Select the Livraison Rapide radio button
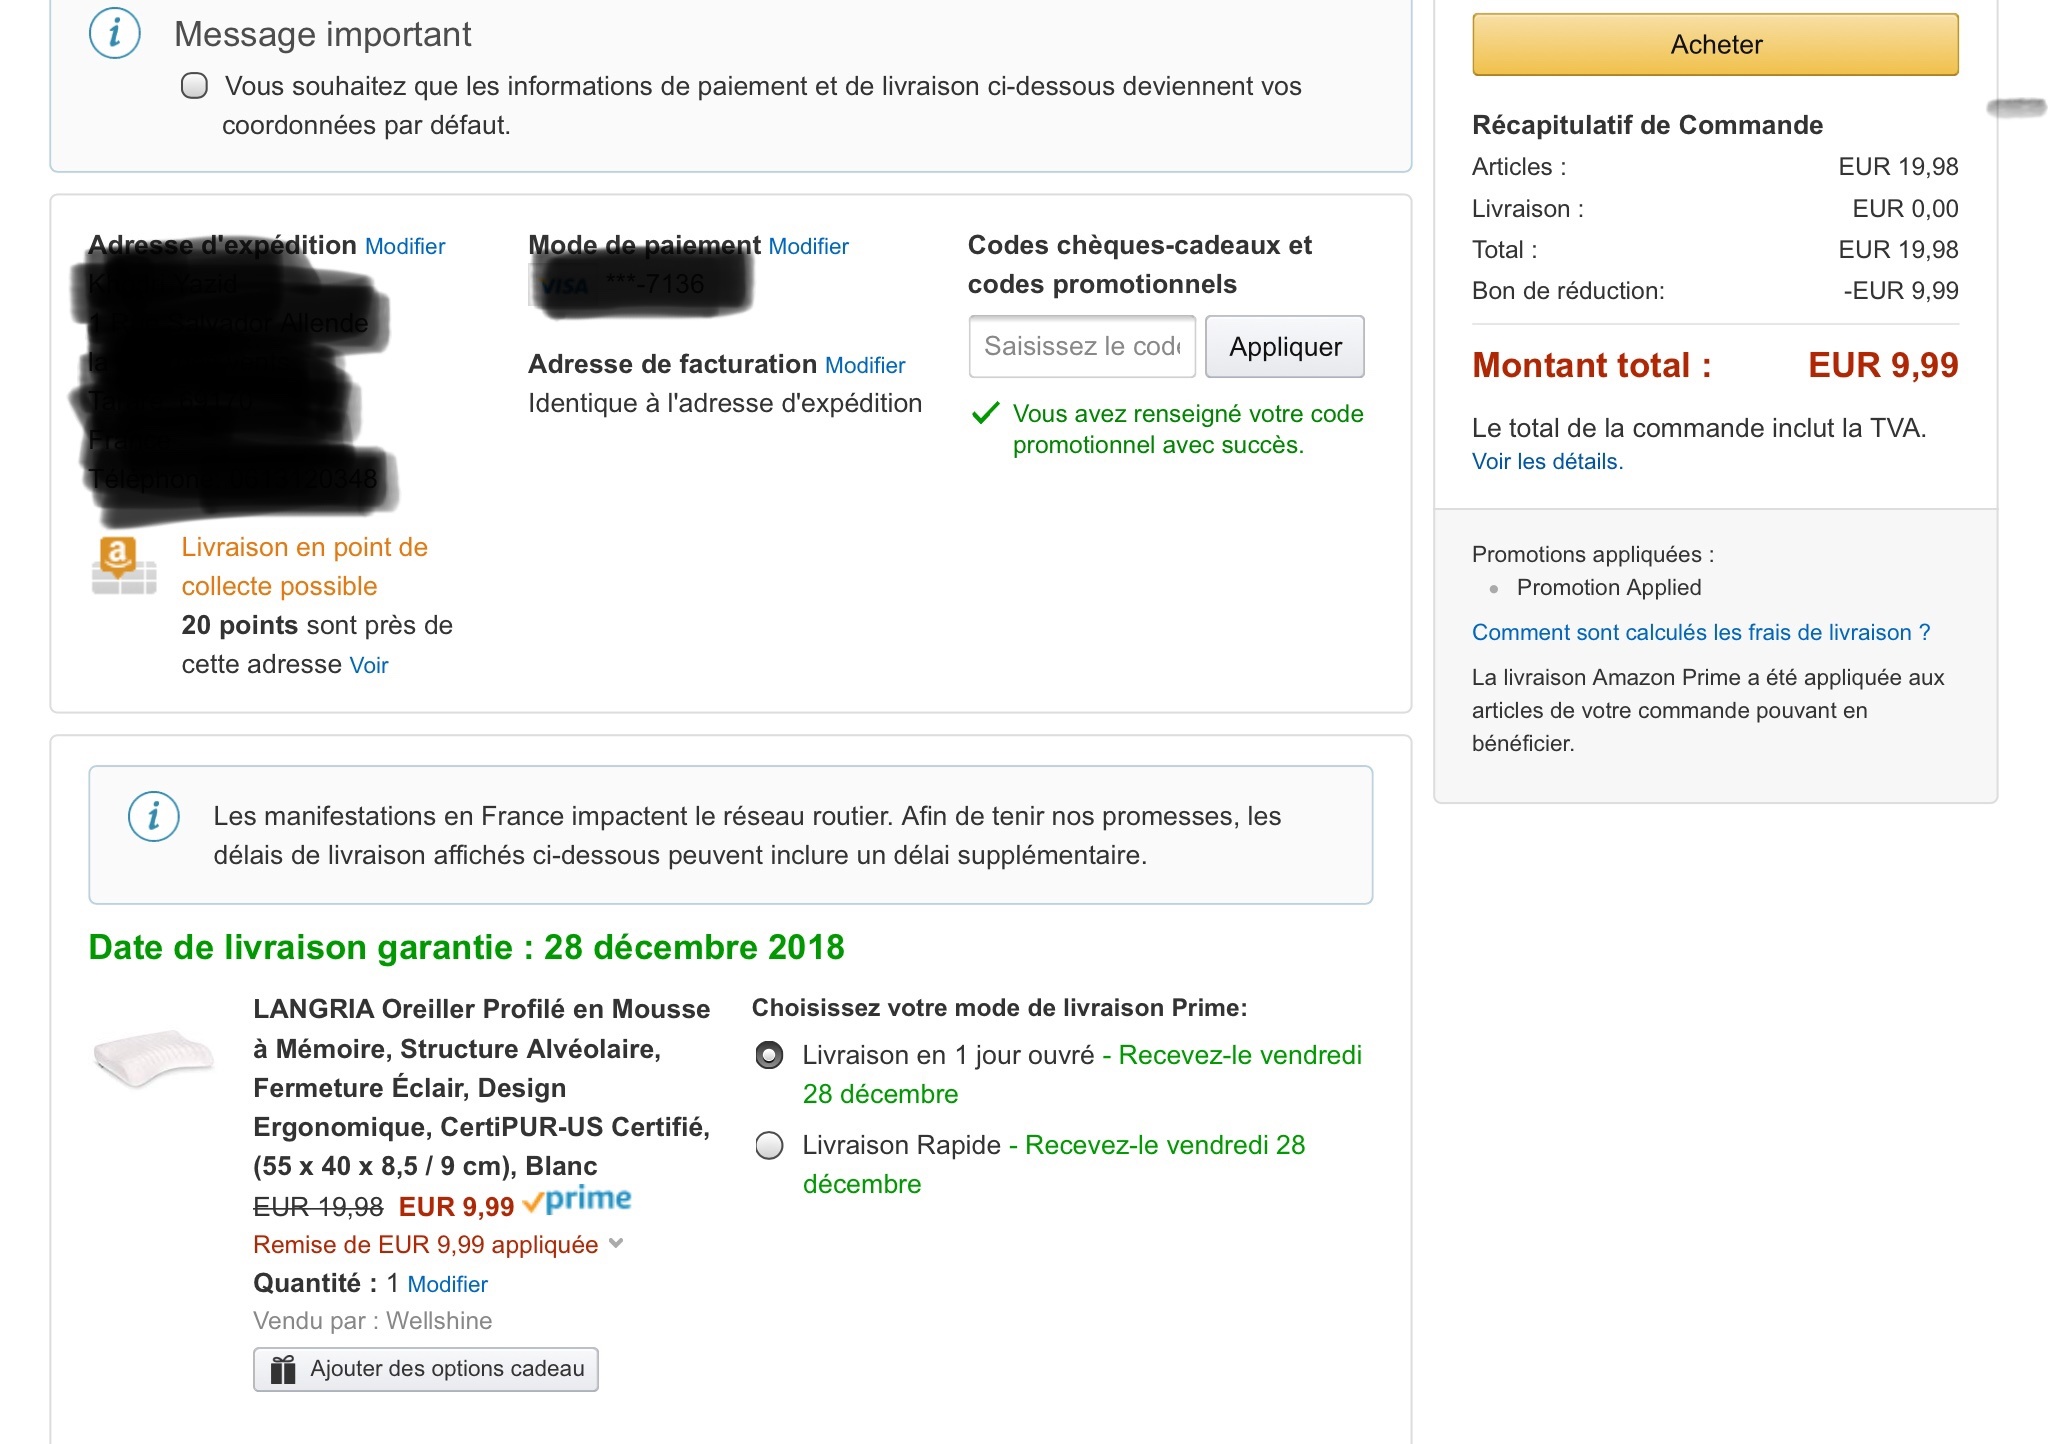This screenshot has height=1444, width=2048. point(769,1146)
